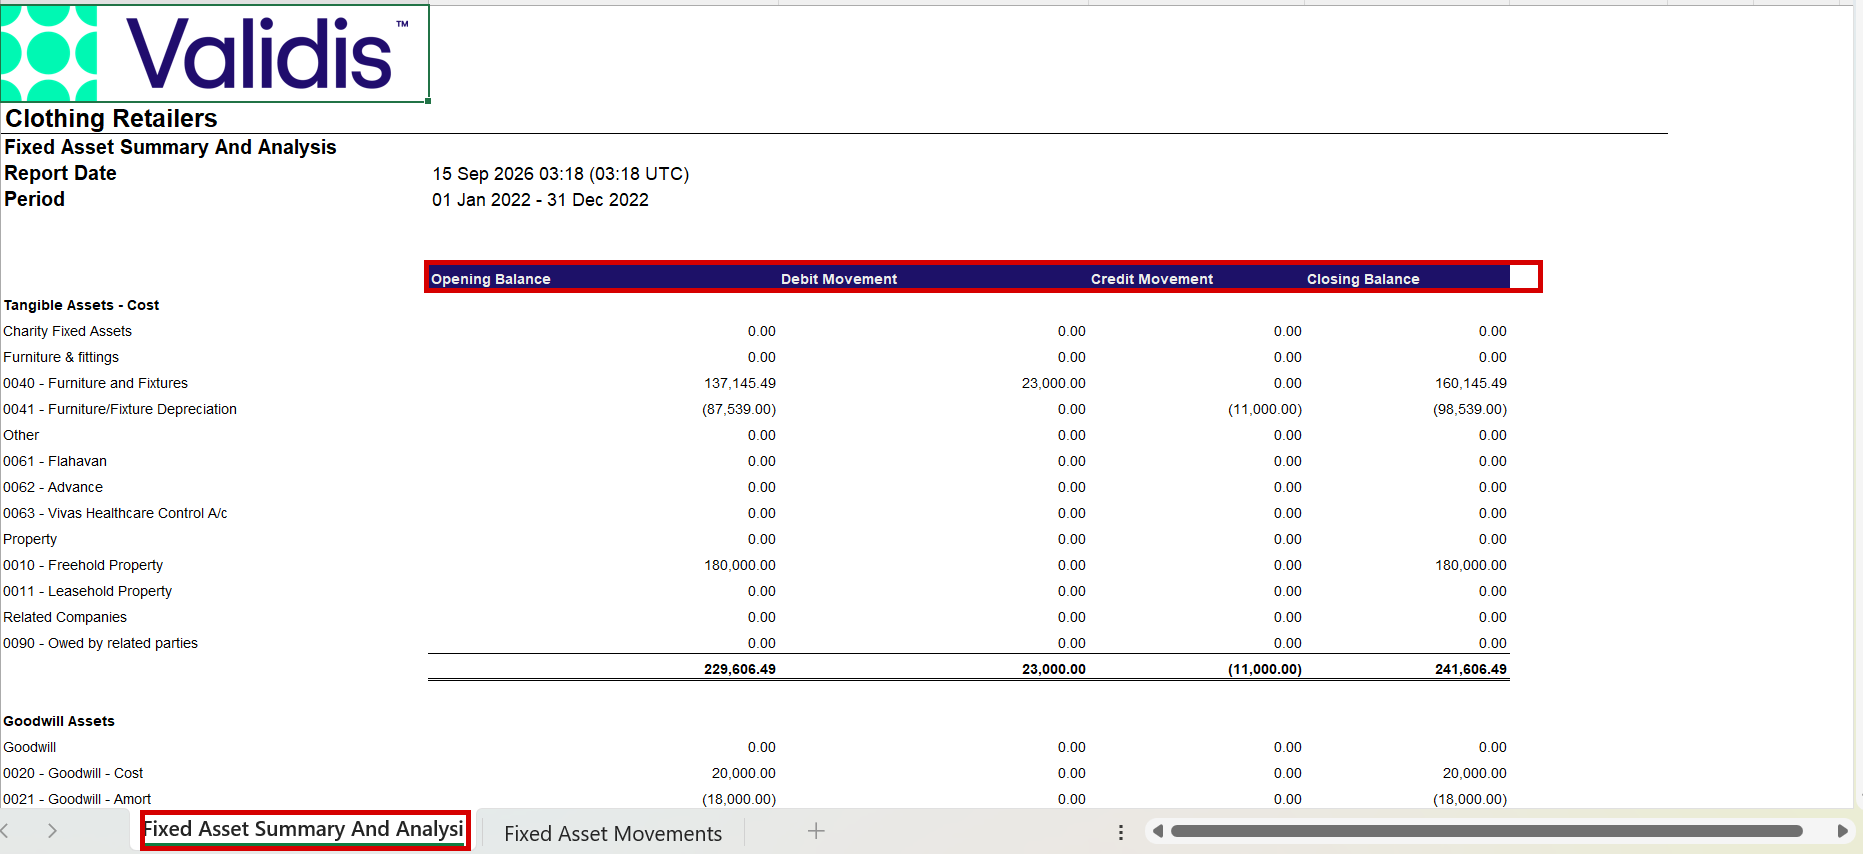Select Furniture & fittings row label
Viewport: 1863px width, 854px height.
[x=61, y=357]
